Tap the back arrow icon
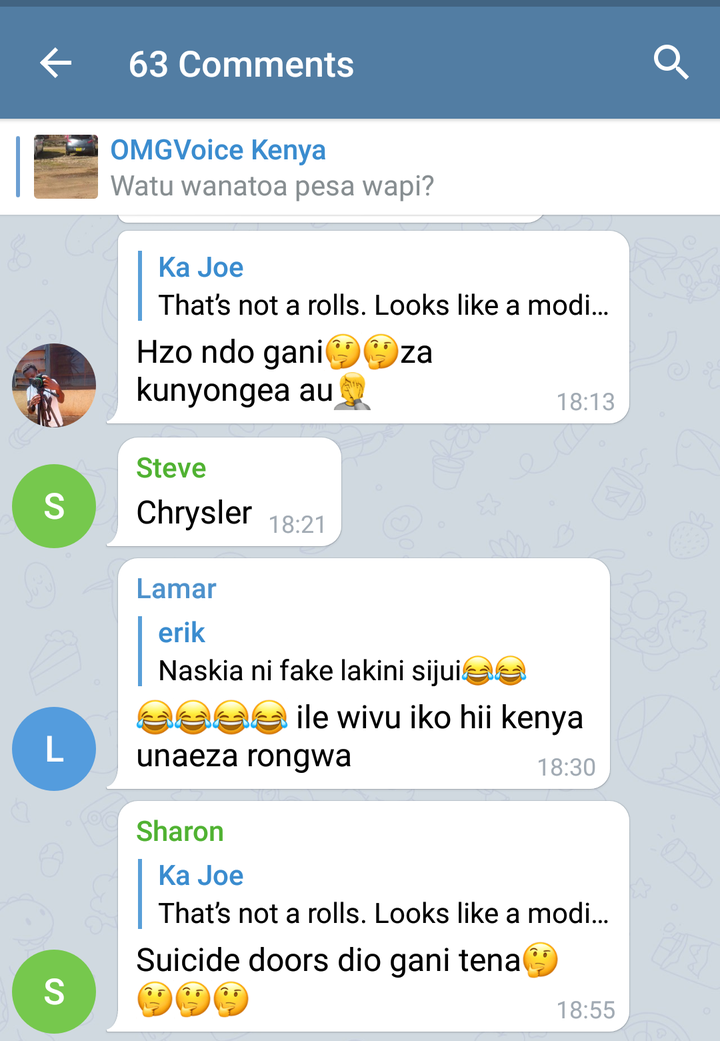Image resolution: width=720 pixels, height=1041 pixels. pos(55,64)
